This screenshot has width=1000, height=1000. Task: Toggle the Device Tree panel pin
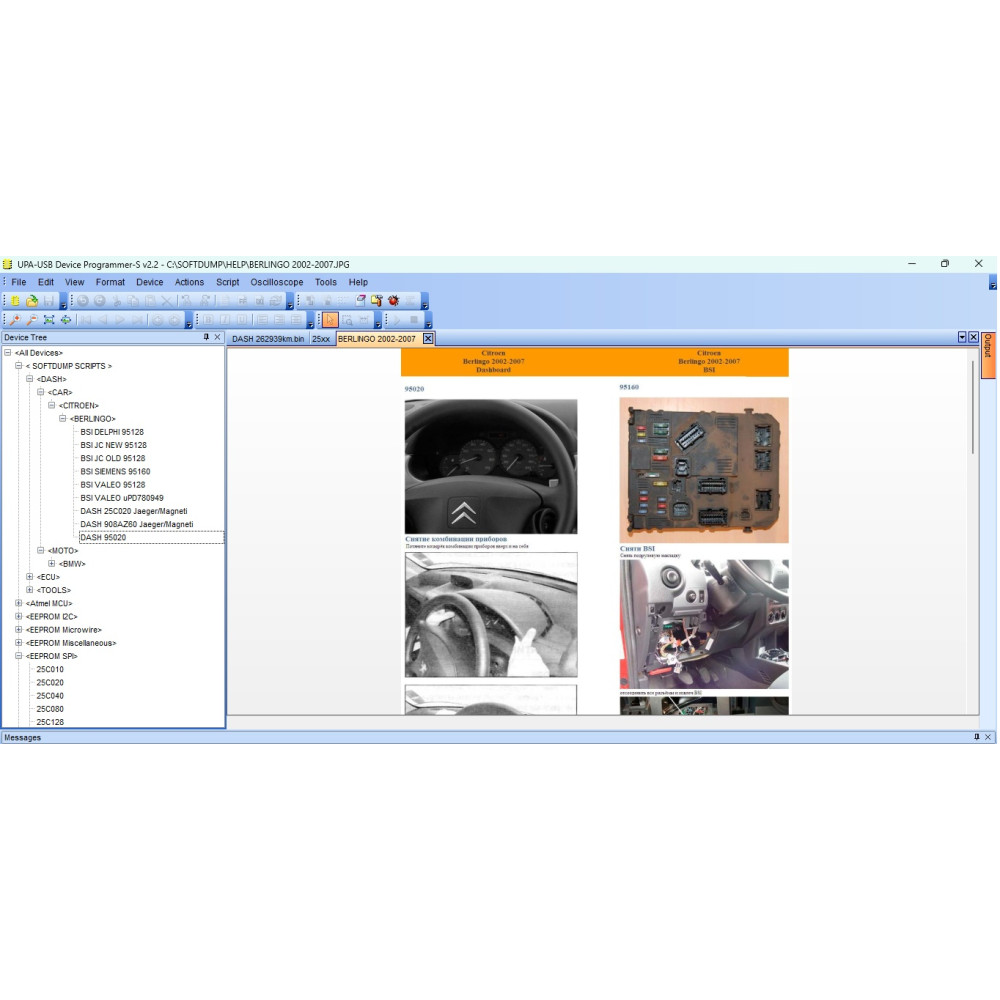point(206,337)
